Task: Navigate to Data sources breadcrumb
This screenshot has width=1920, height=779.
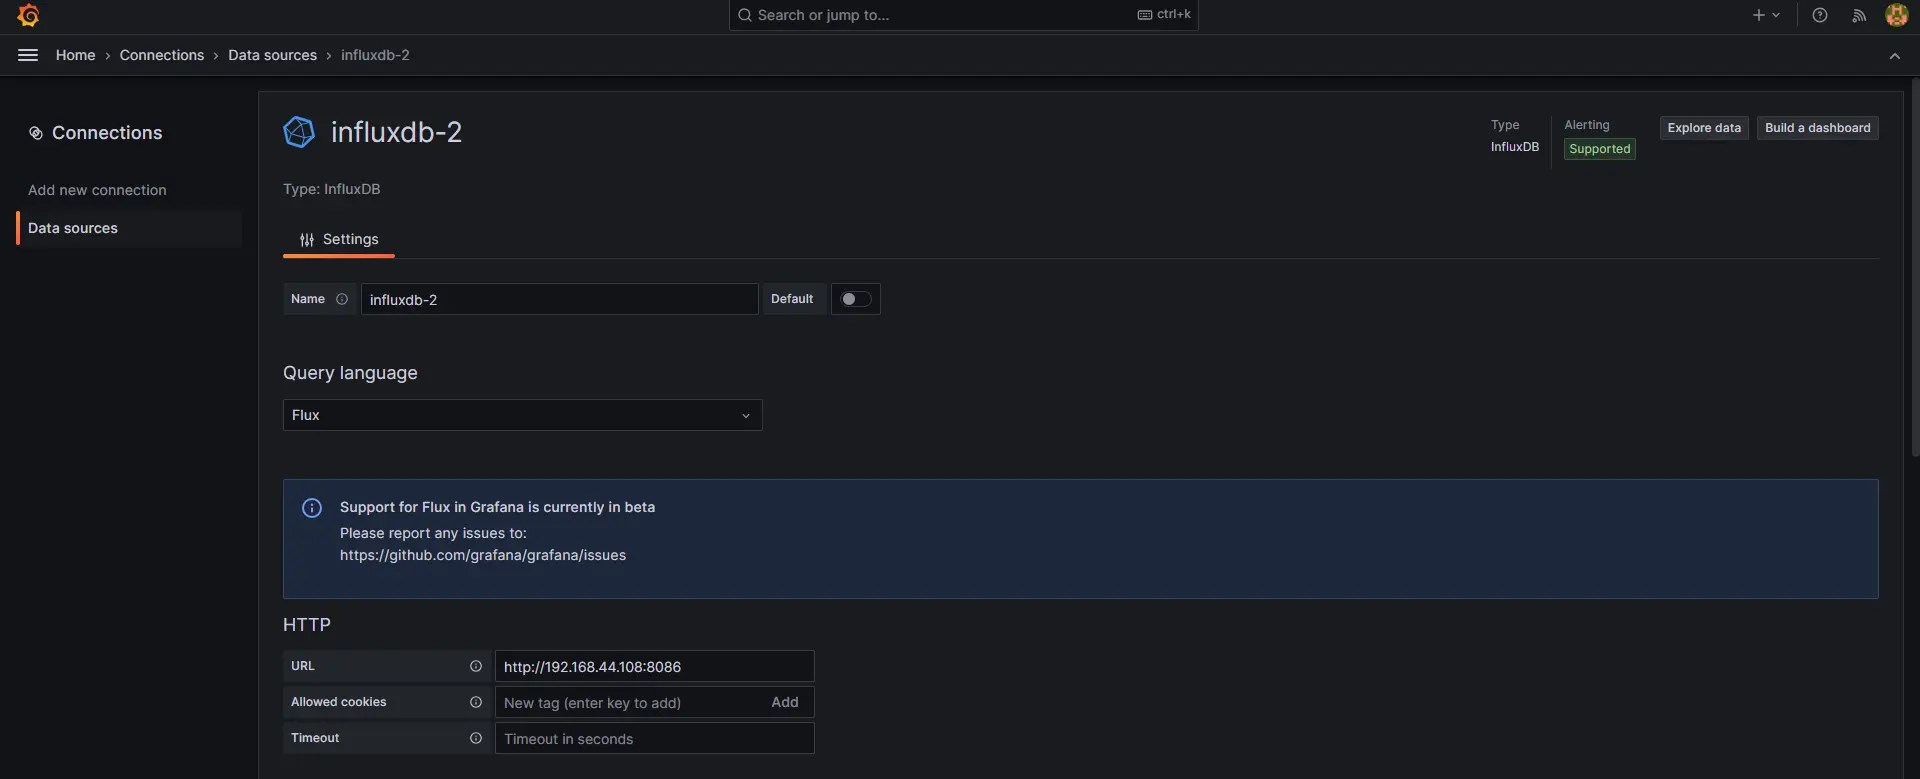Action: [x=272, y=55]
